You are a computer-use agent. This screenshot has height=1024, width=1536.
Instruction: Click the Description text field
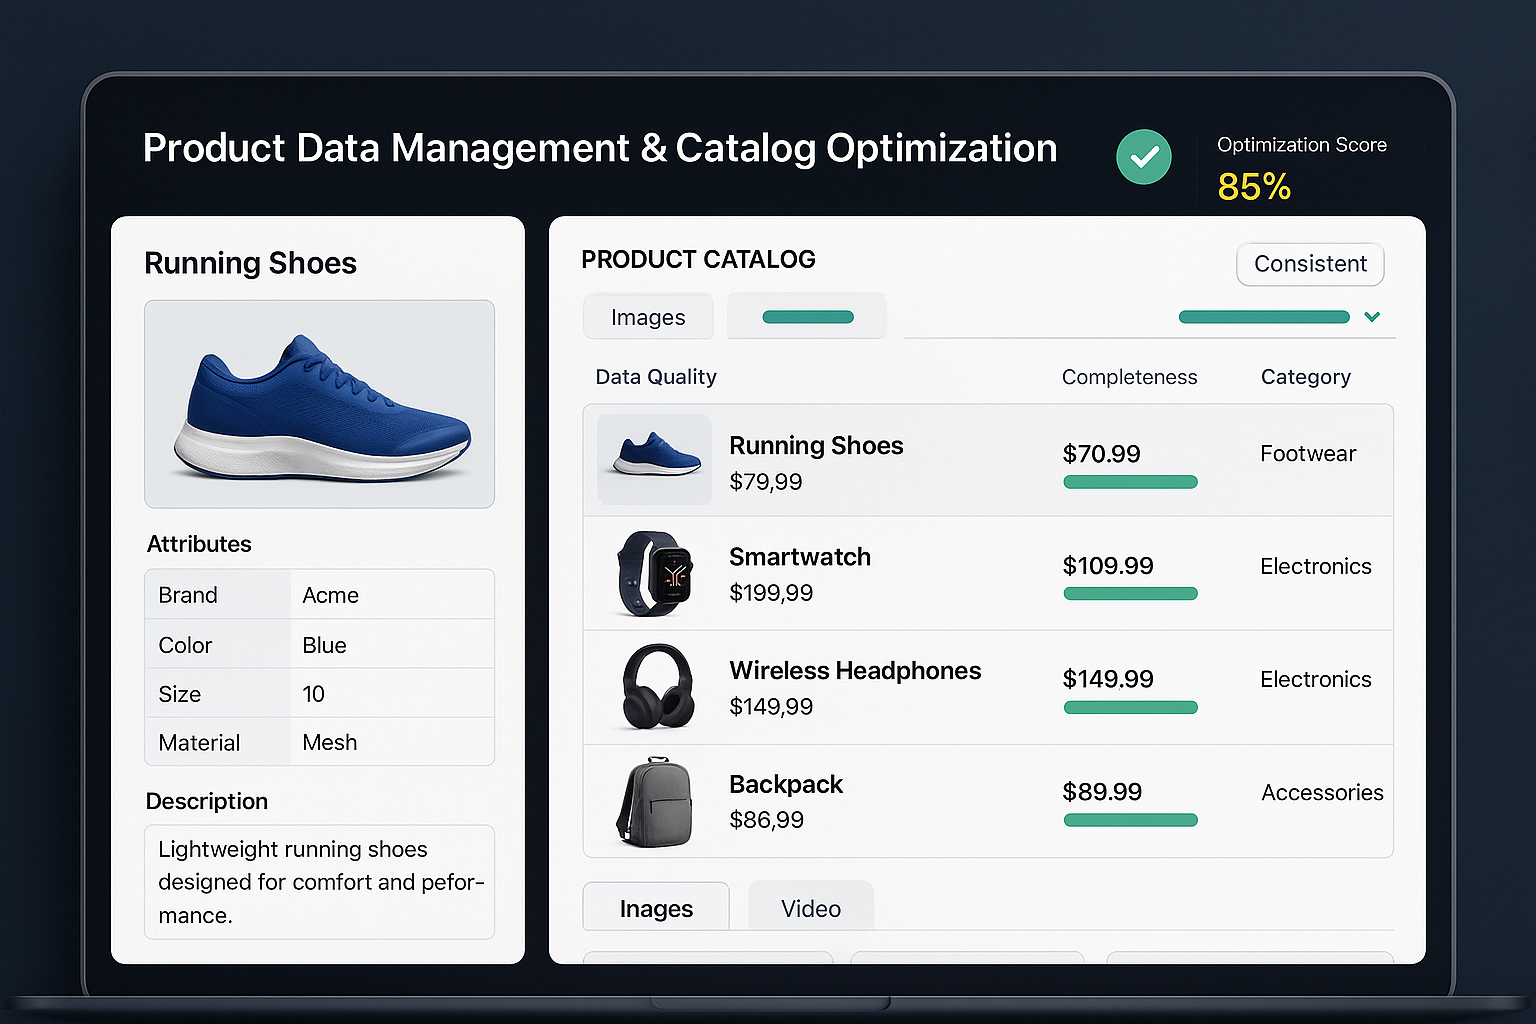[x=319, y=882]
